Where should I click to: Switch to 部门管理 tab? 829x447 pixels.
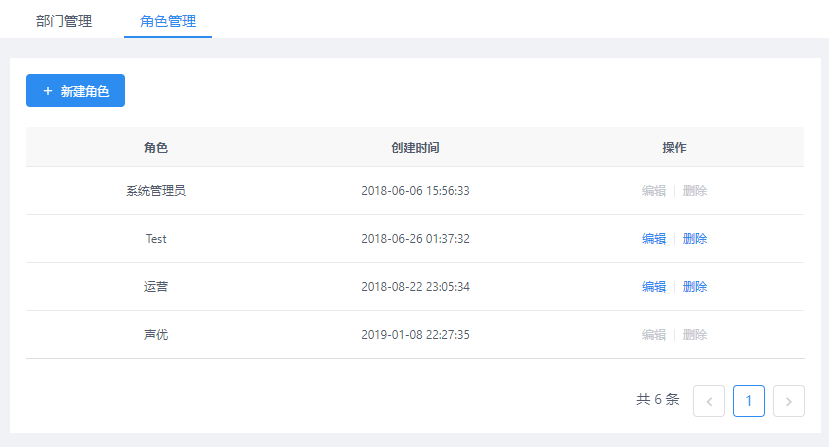(x=64, y=20)
